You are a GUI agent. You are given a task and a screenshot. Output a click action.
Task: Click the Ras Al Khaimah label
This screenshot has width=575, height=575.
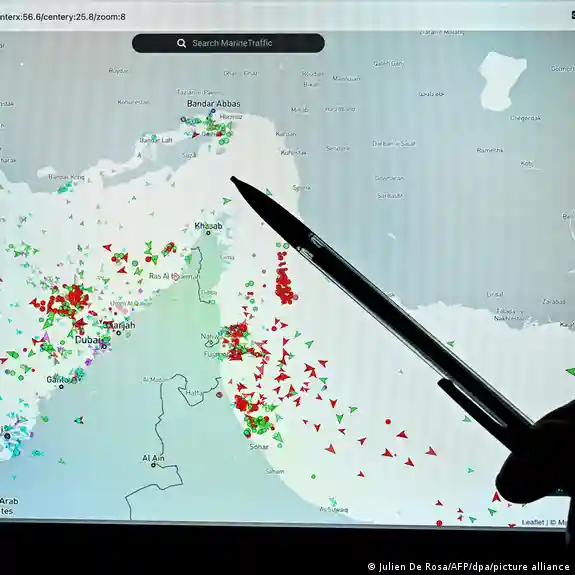pos(175,276)
